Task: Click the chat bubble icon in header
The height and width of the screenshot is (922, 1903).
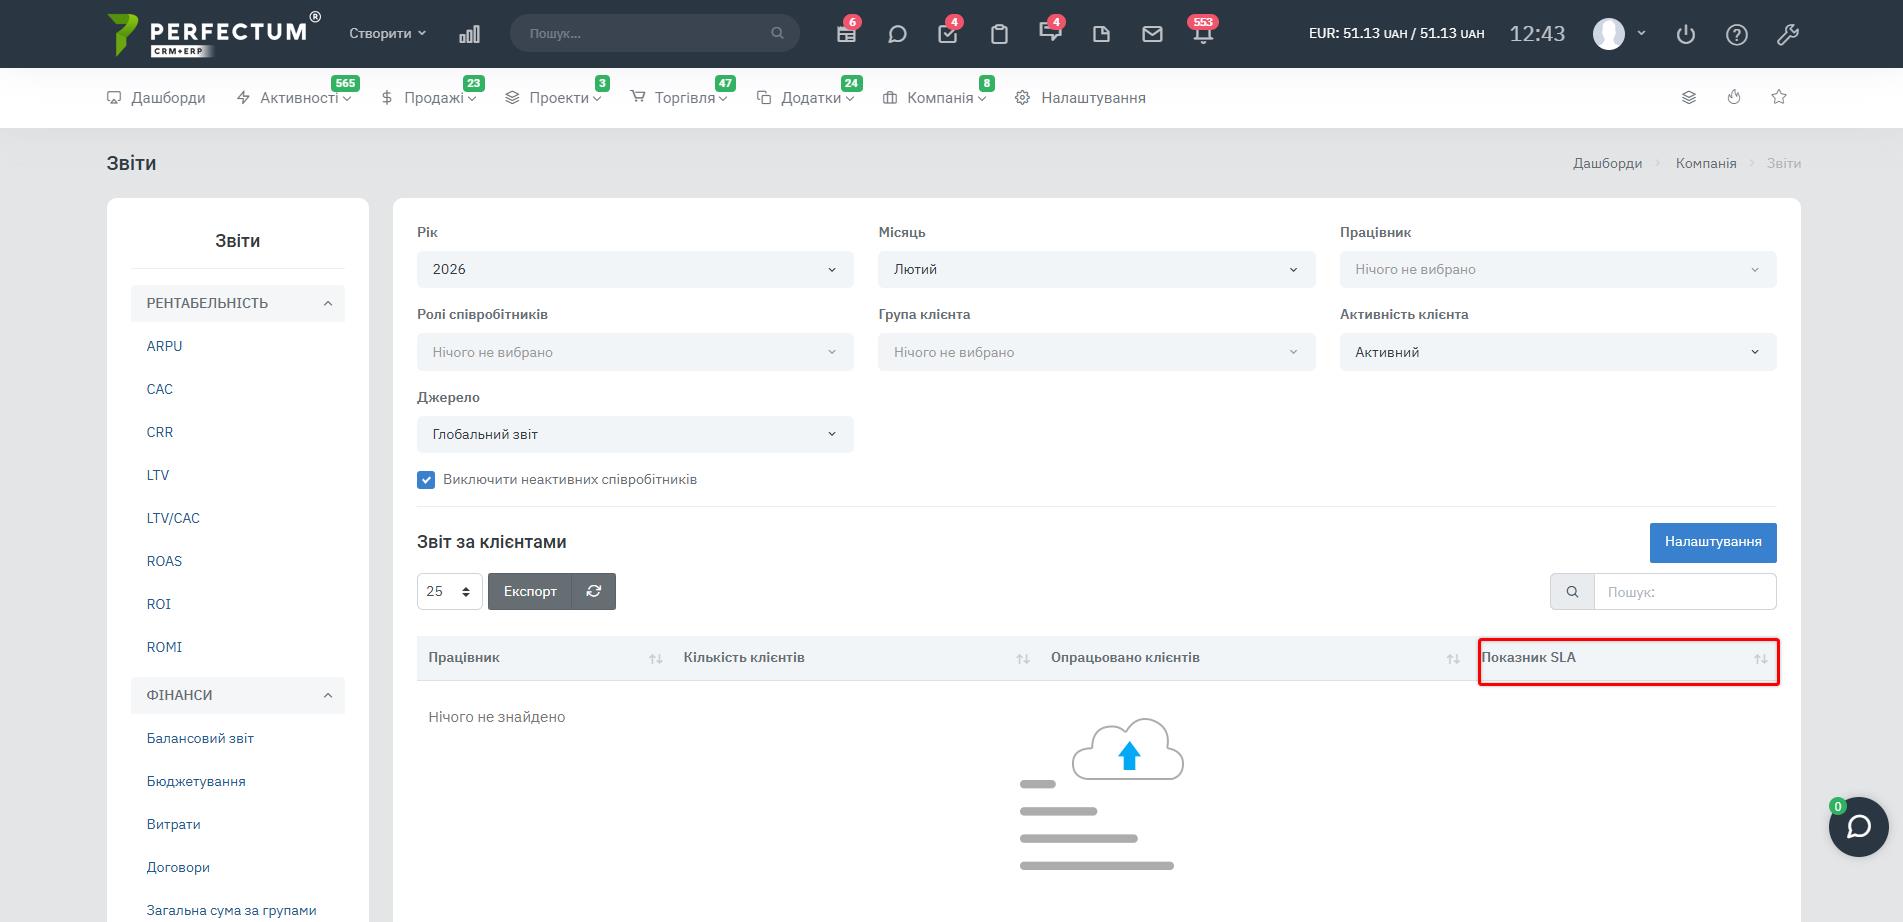Action: pos(897,34)
